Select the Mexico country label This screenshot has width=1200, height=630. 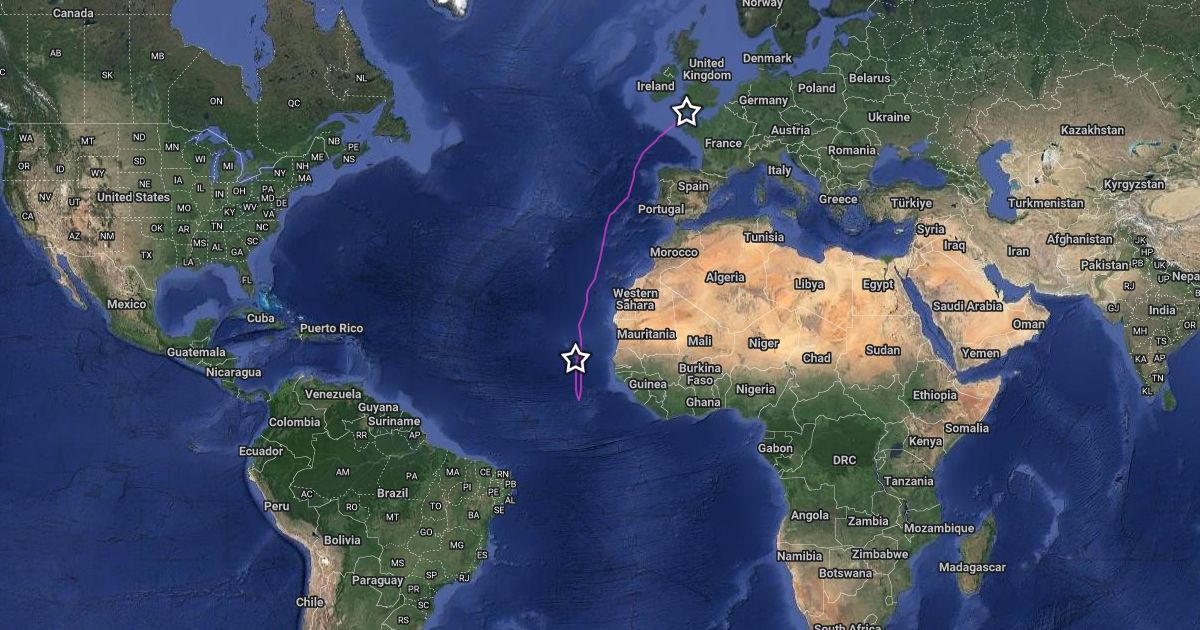pos(126,304)
